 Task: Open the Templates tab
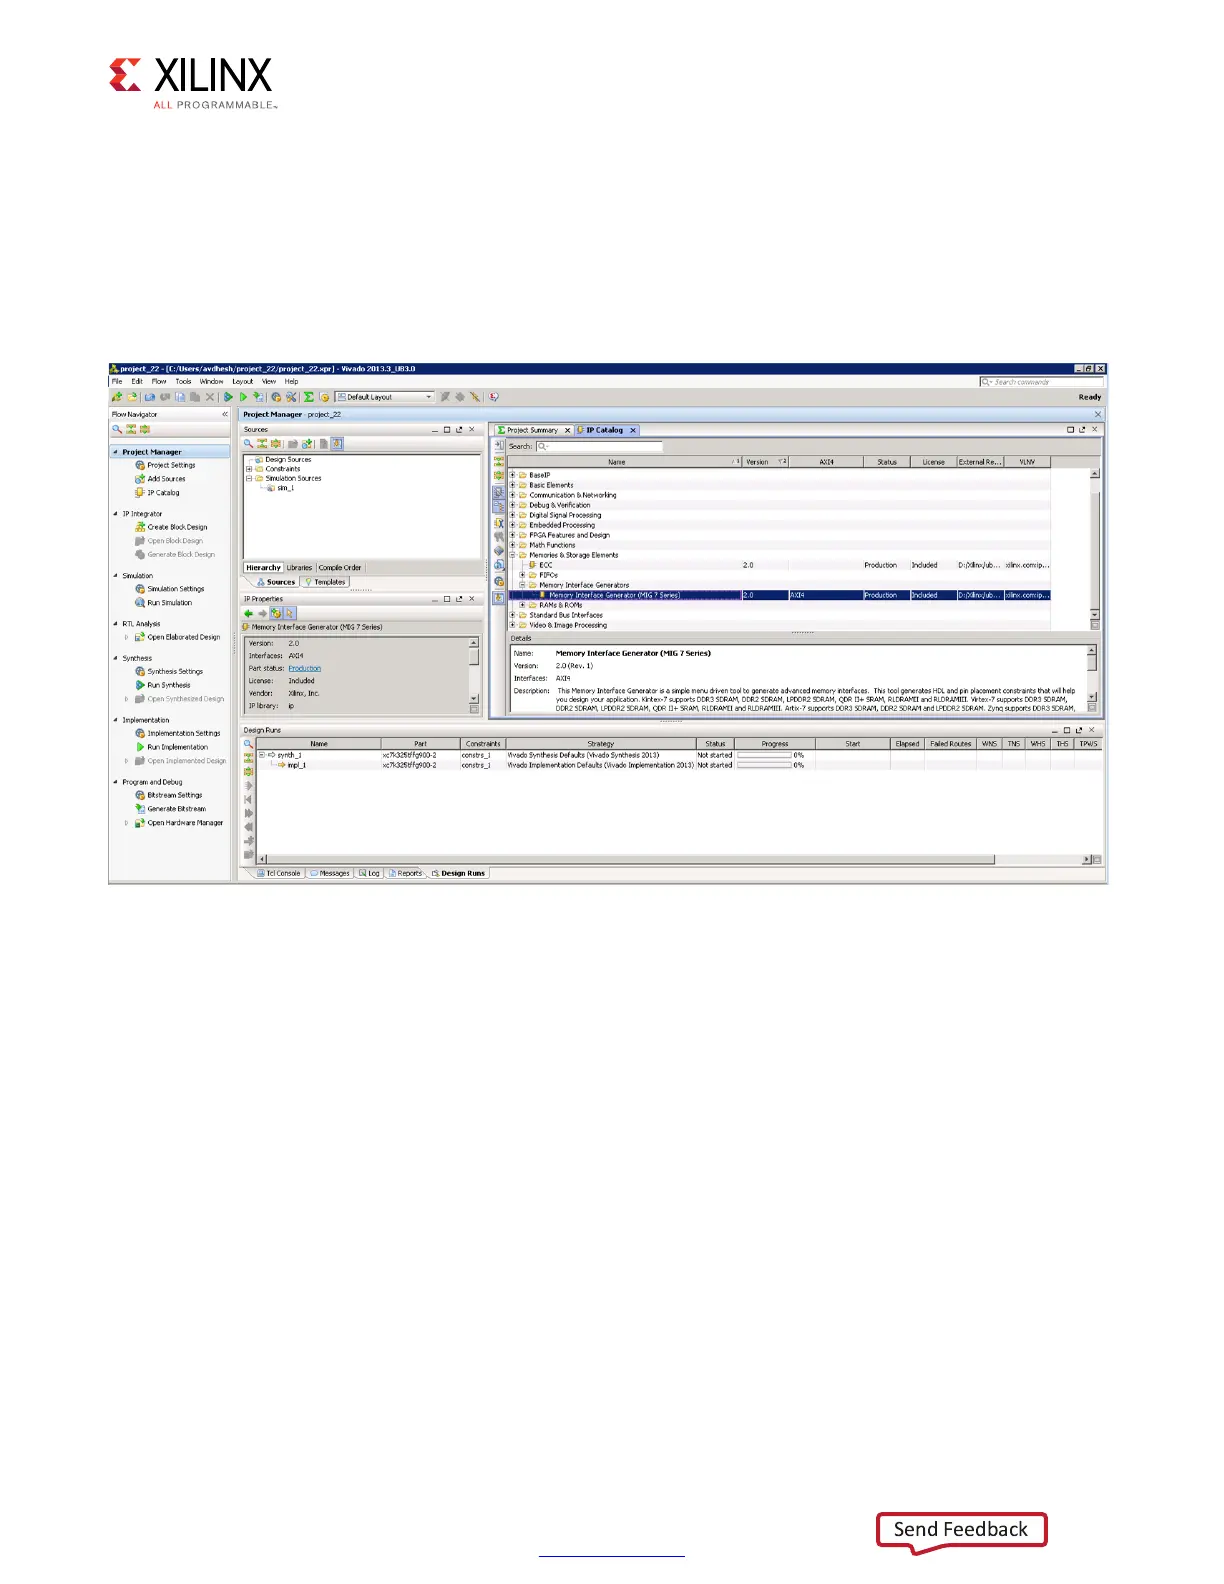[x=325, y=582]
